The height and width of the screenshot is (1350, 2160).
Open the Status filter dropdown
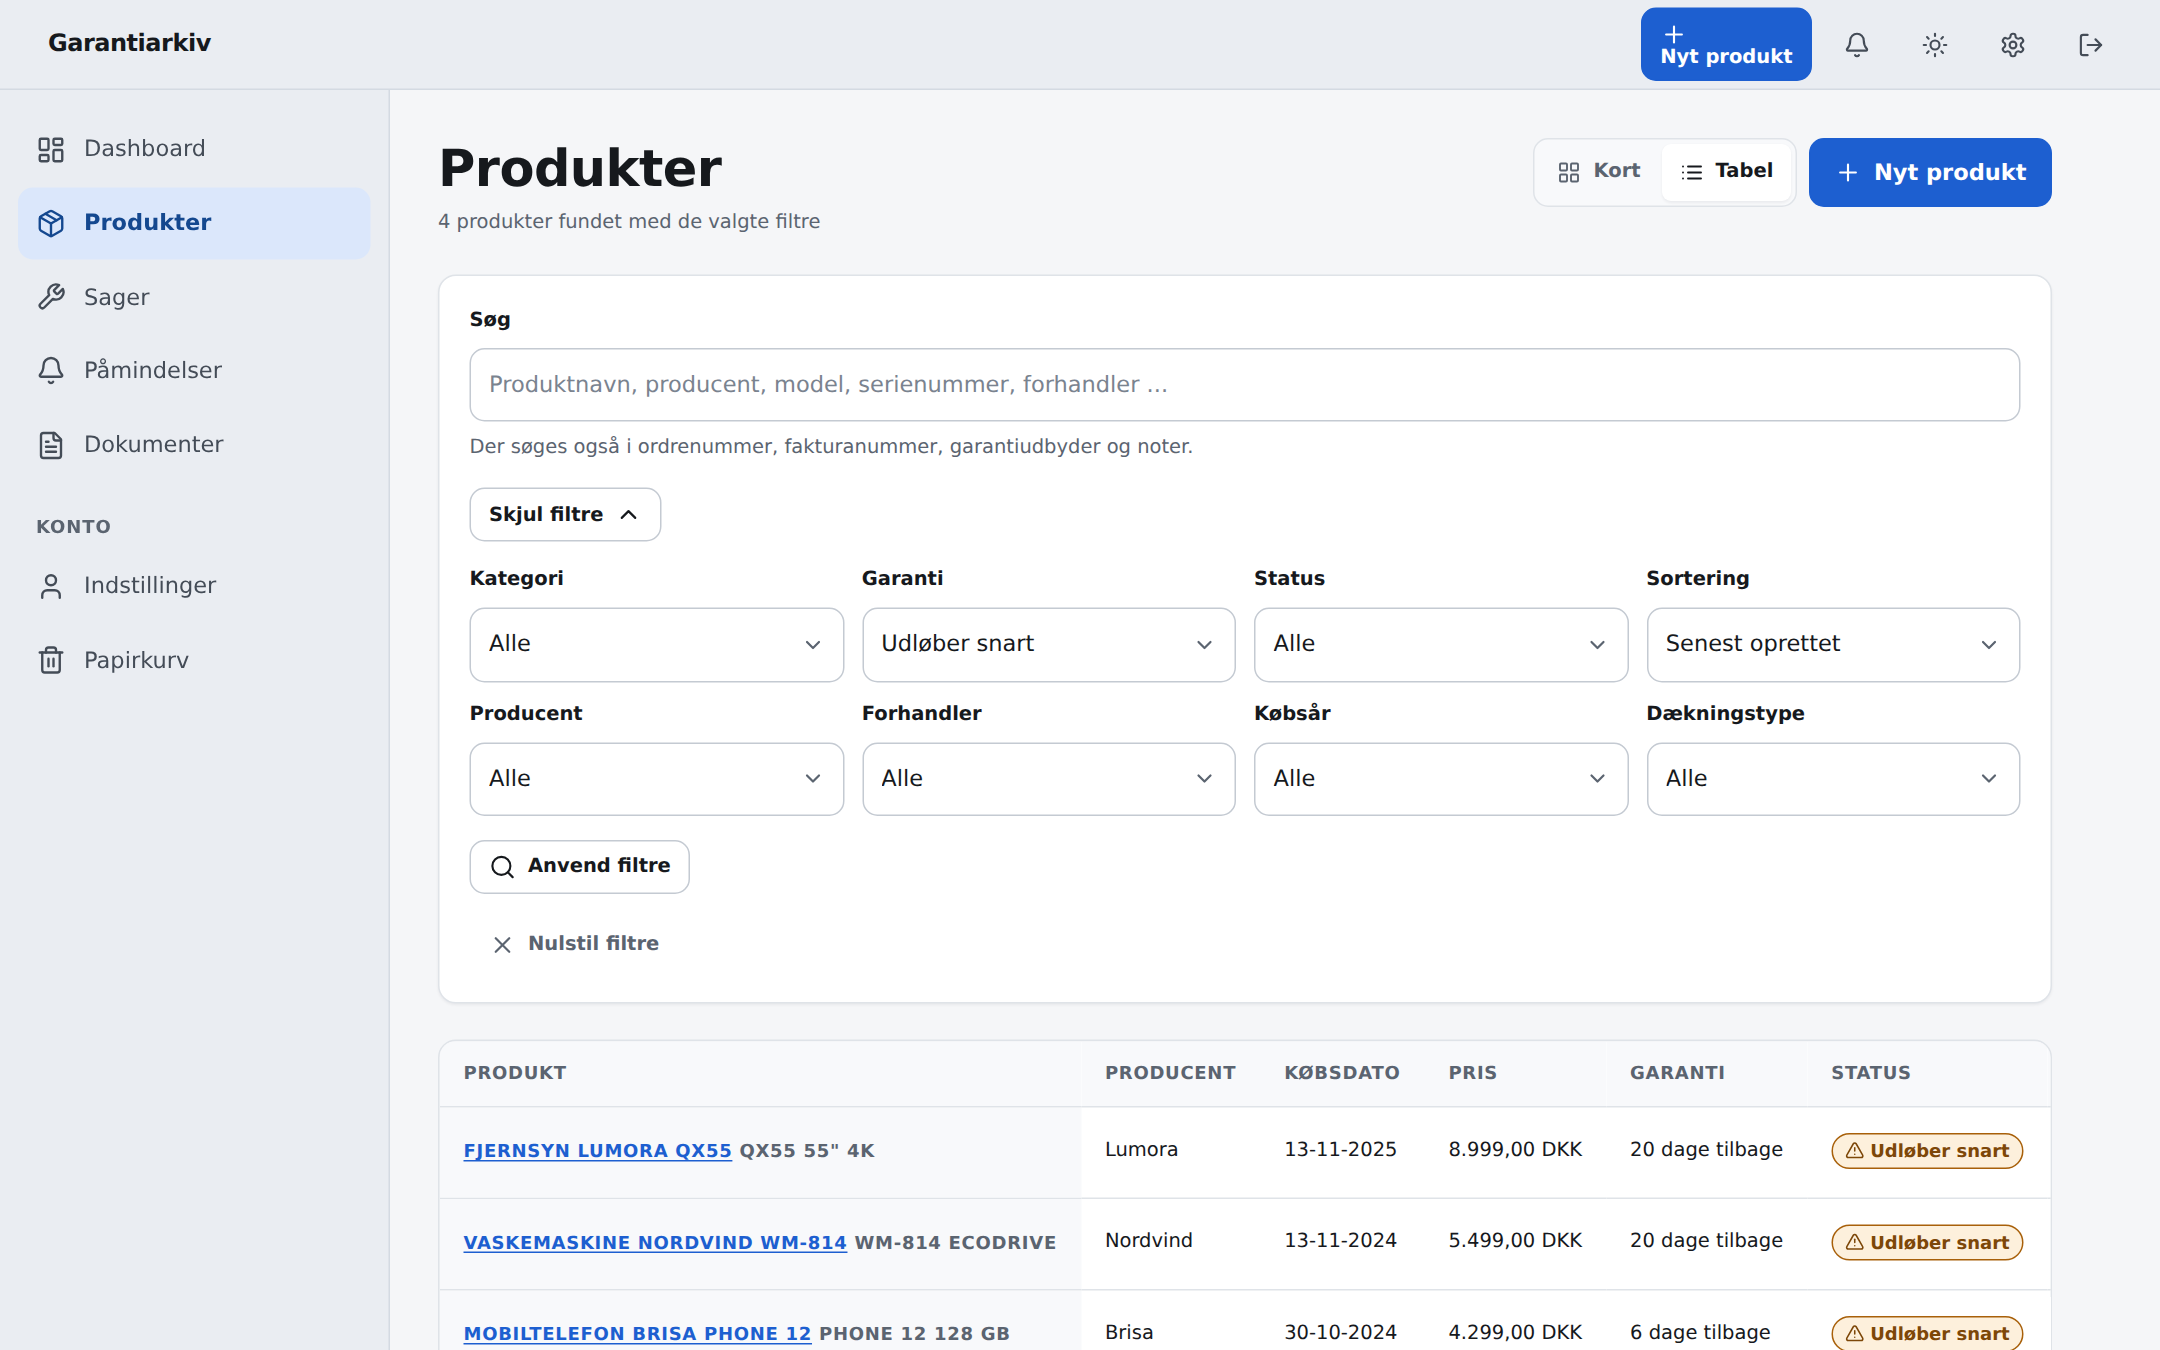coord(1441,645)
